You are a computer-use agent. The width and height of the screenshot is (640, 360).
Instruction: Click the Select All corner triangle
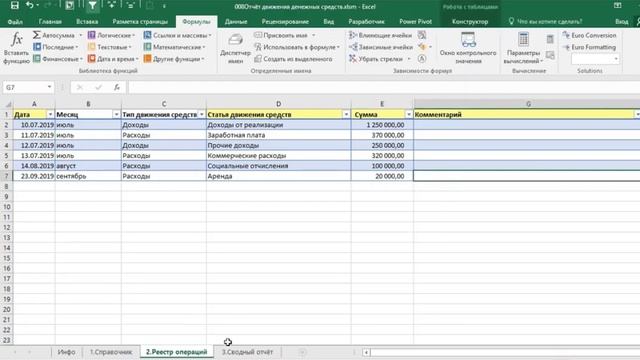click(7, 104)
